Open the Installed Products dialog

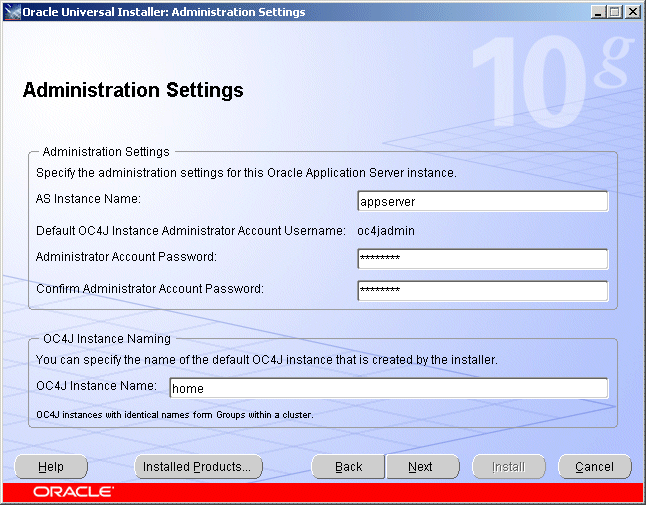pyautogui.click(x=199, y=467)
